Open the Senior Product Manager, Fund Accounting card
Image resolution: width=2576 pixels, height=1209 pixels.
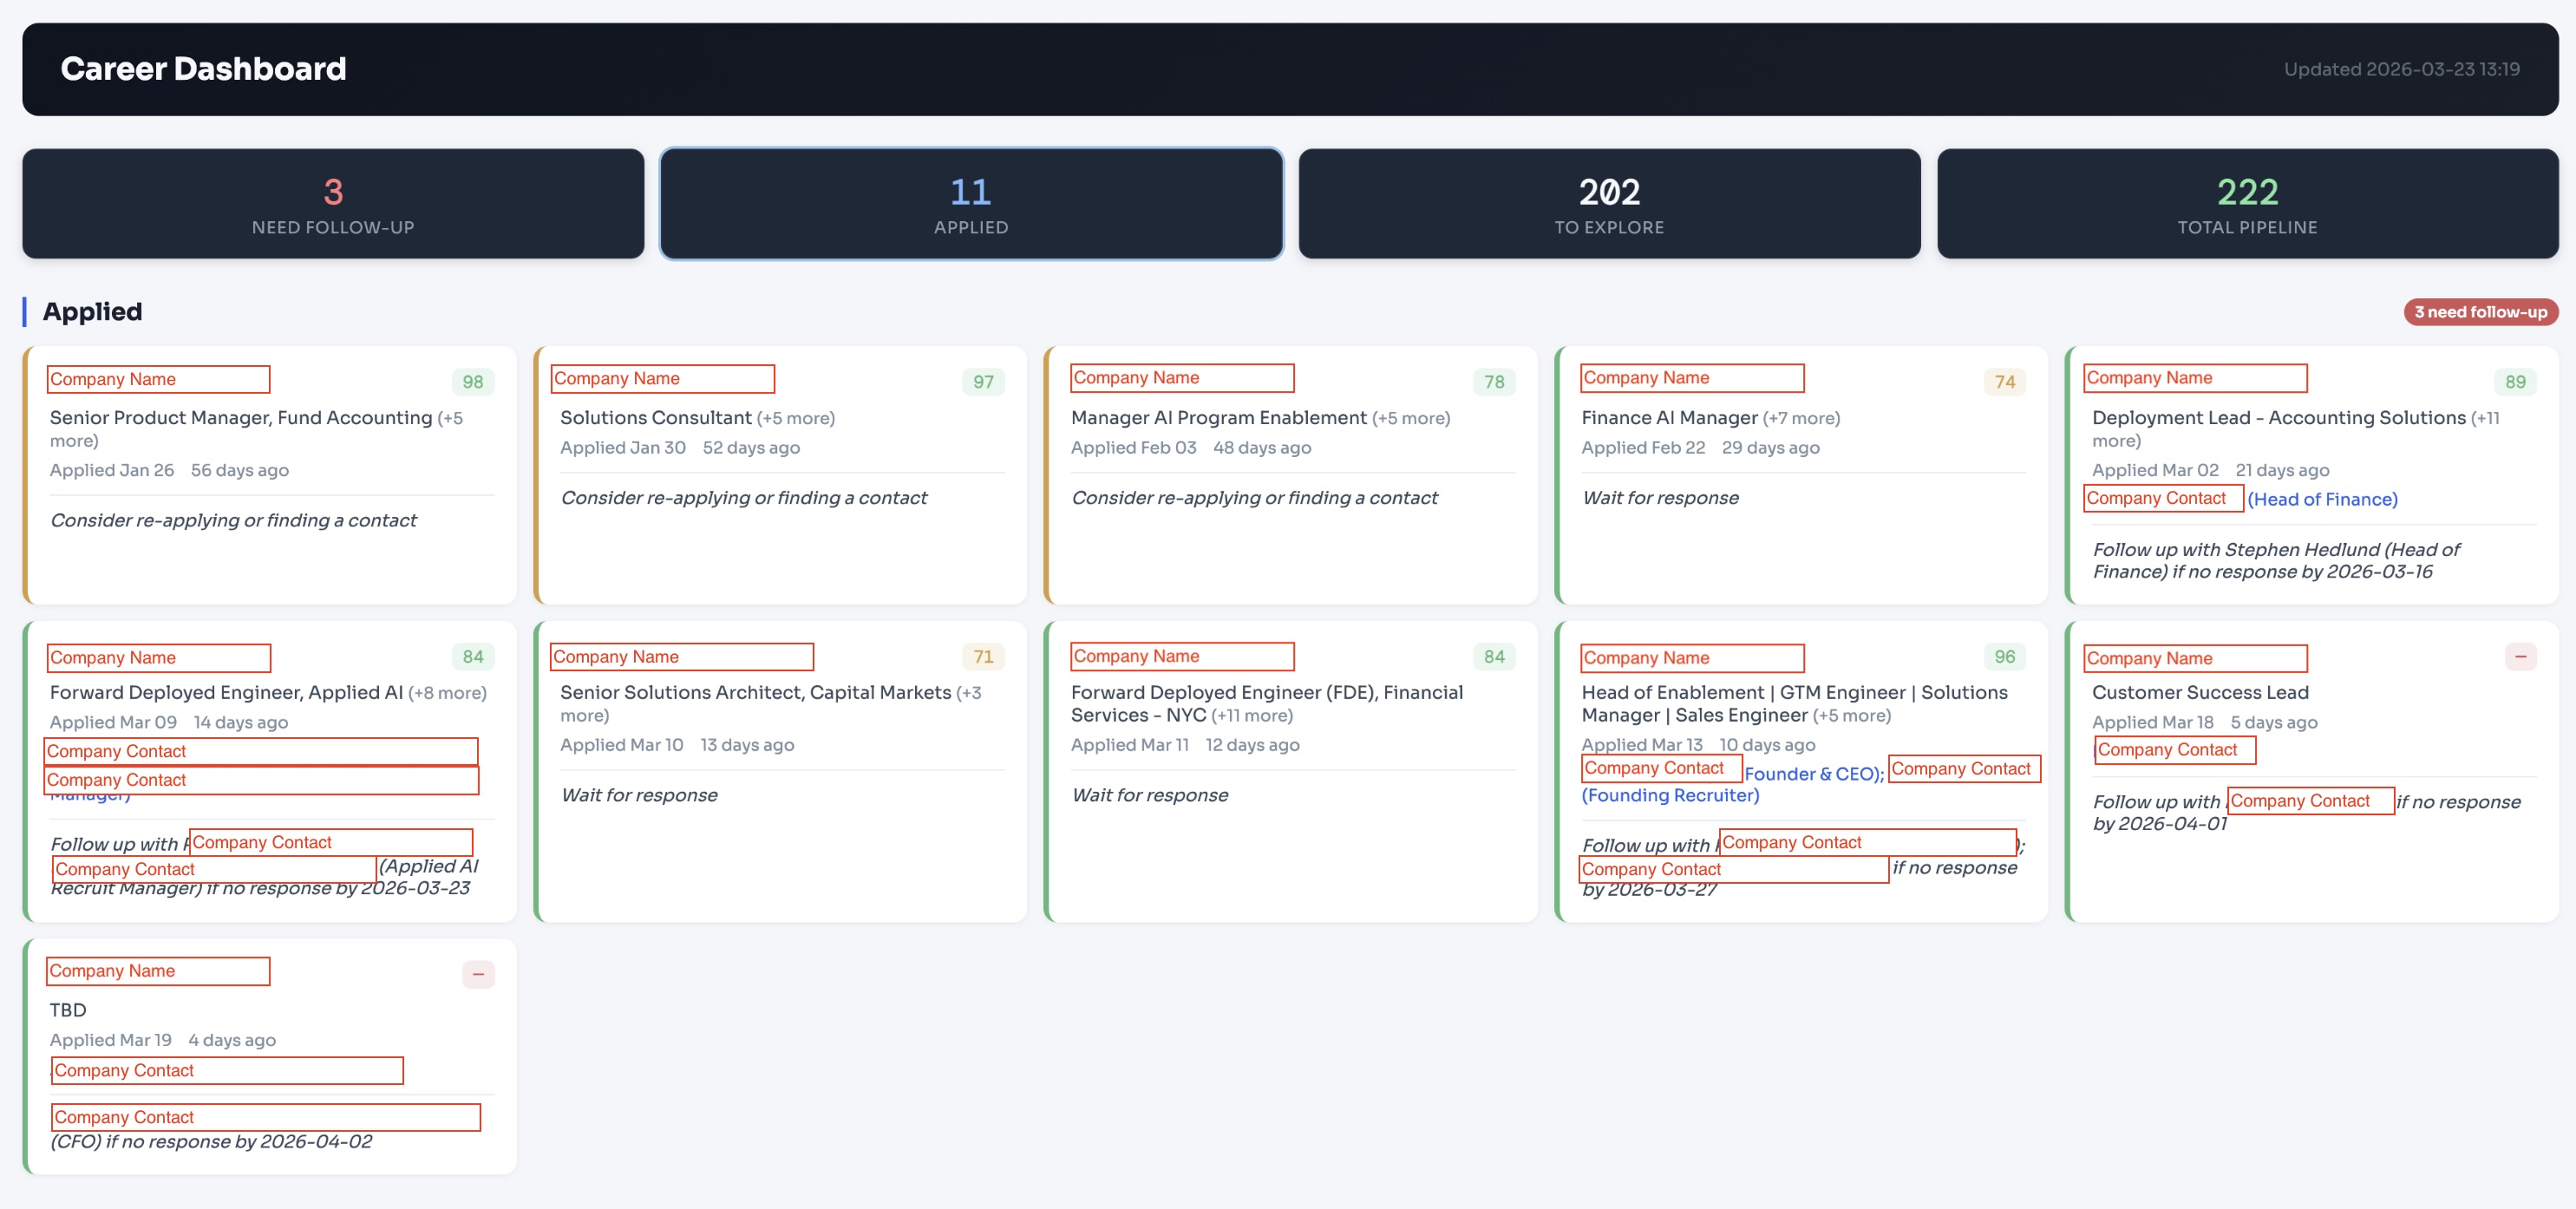270,475
